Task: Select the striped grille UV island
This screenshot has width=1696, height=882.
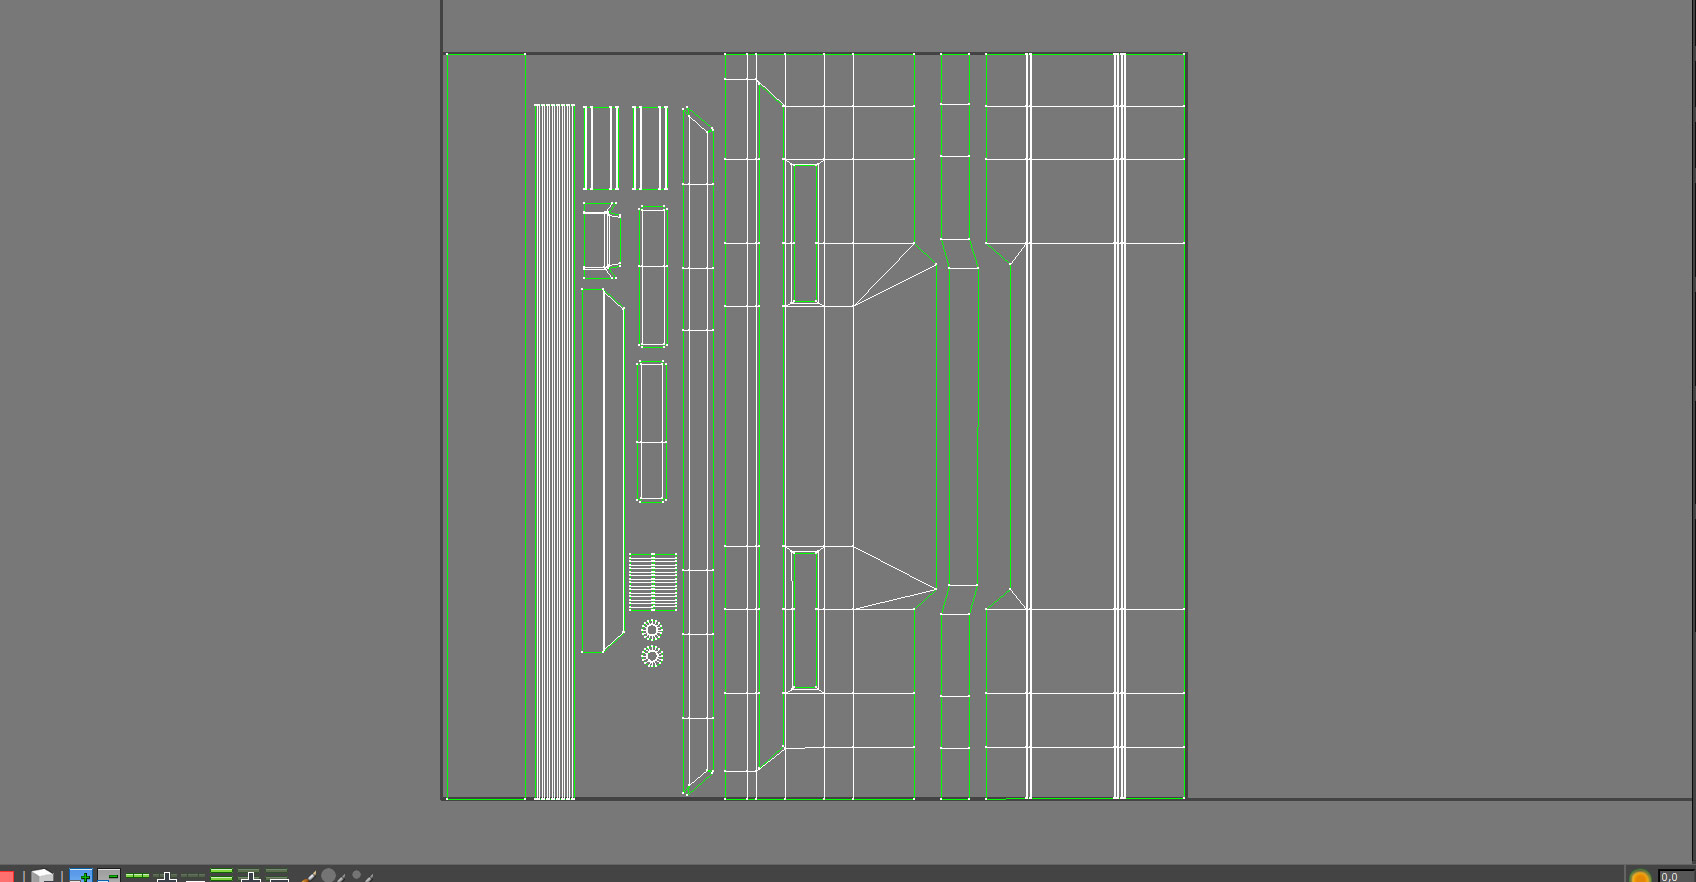Action: pyautogui.click(x=653, y=582)
